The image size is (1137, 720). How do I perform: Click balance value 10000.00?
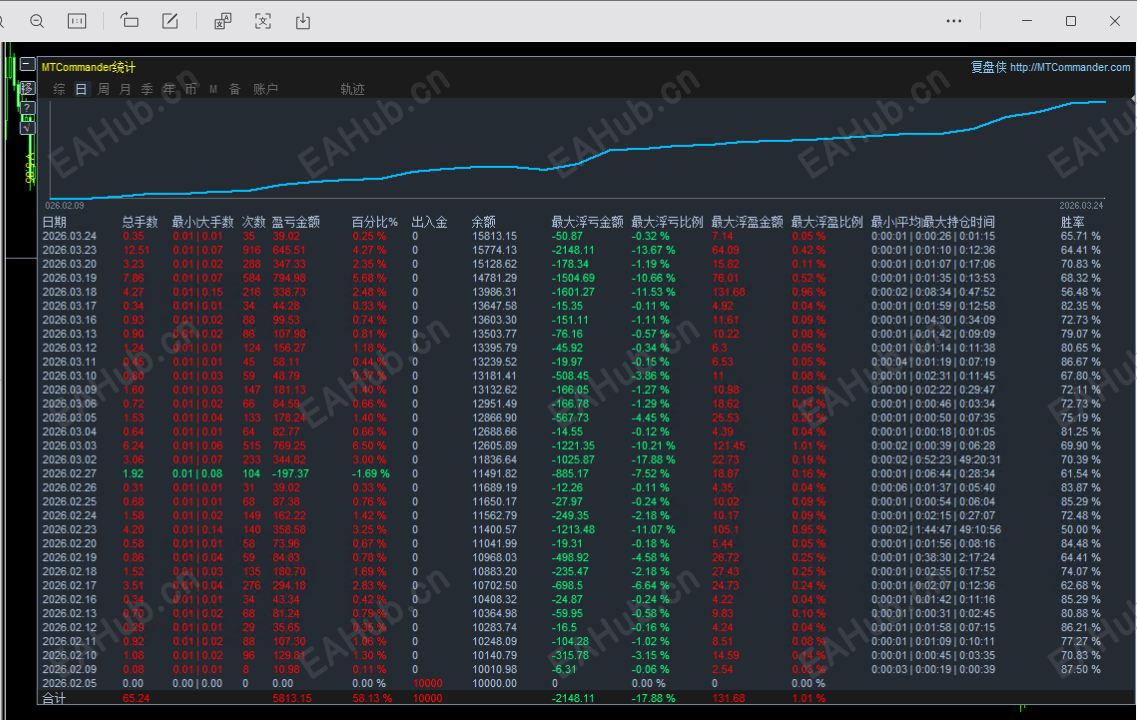click(x=495, y=683)
